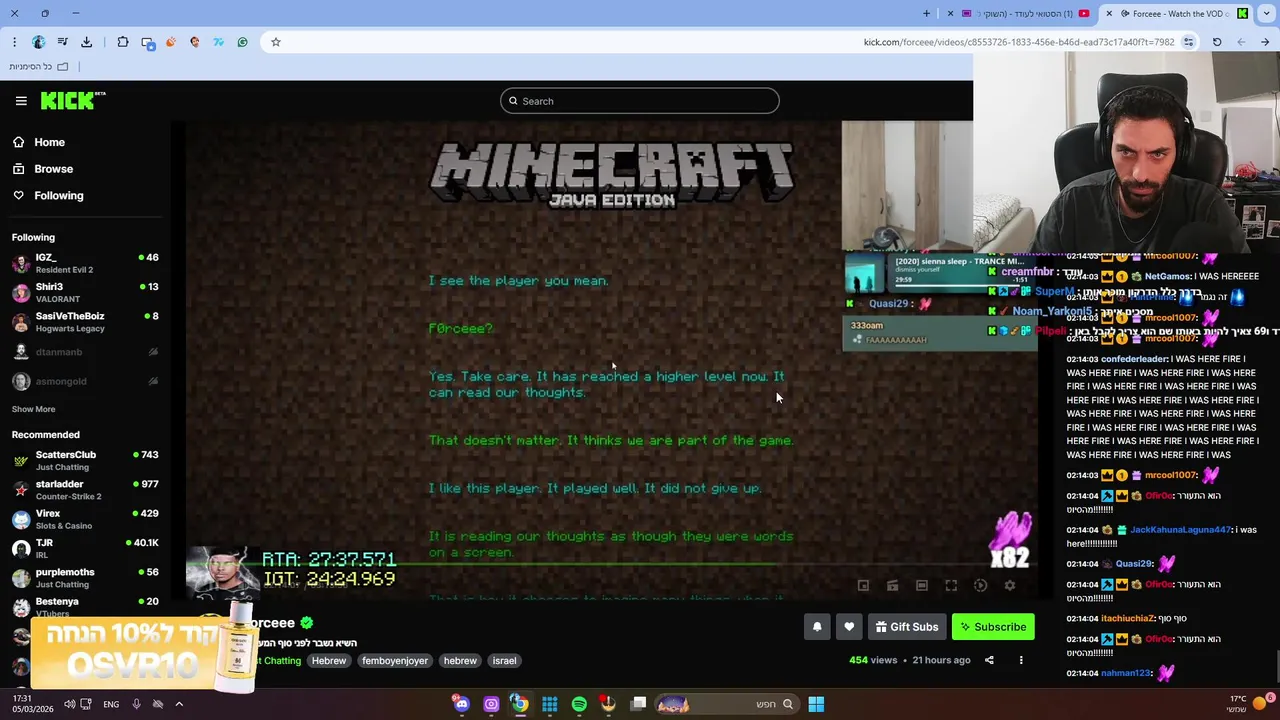The height and width of the screenshot is (720, 1280).
Task: Open the all bookmarks folder
Action: (38, 67)
